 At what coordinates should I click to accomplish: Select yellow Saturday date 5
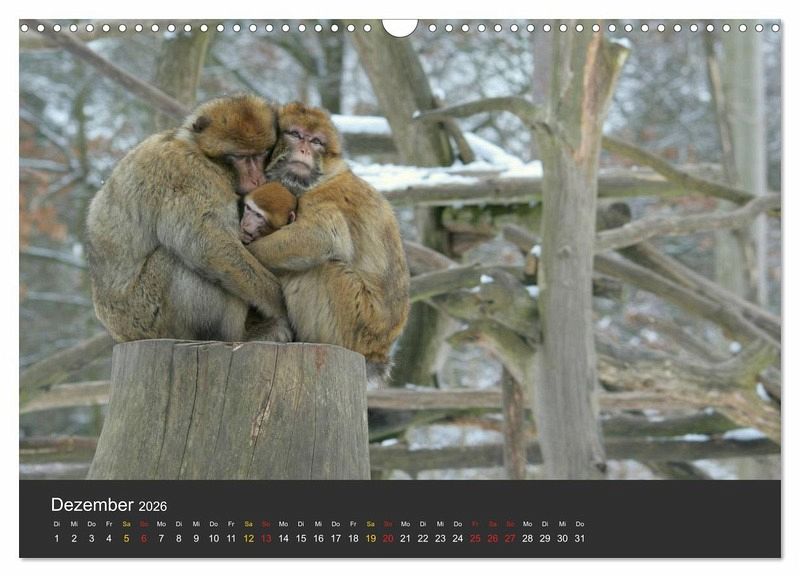pyautogui.click(x=127, y=538)
